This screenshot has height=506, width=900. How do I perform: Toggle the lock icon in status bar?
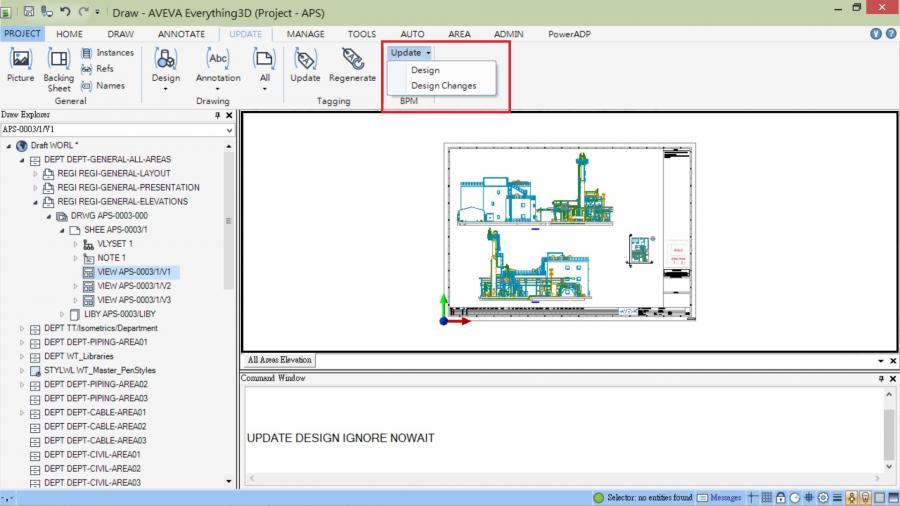pyautogui.click(x=781, y=497)
